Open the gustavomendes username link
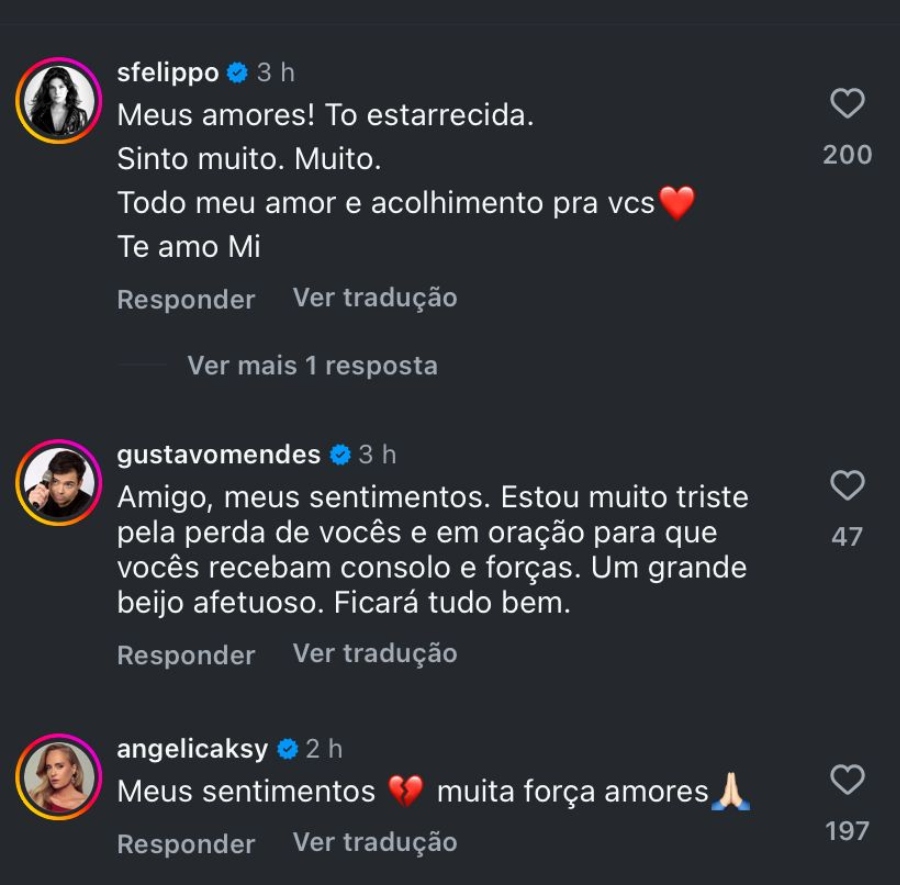 (218, 455)
